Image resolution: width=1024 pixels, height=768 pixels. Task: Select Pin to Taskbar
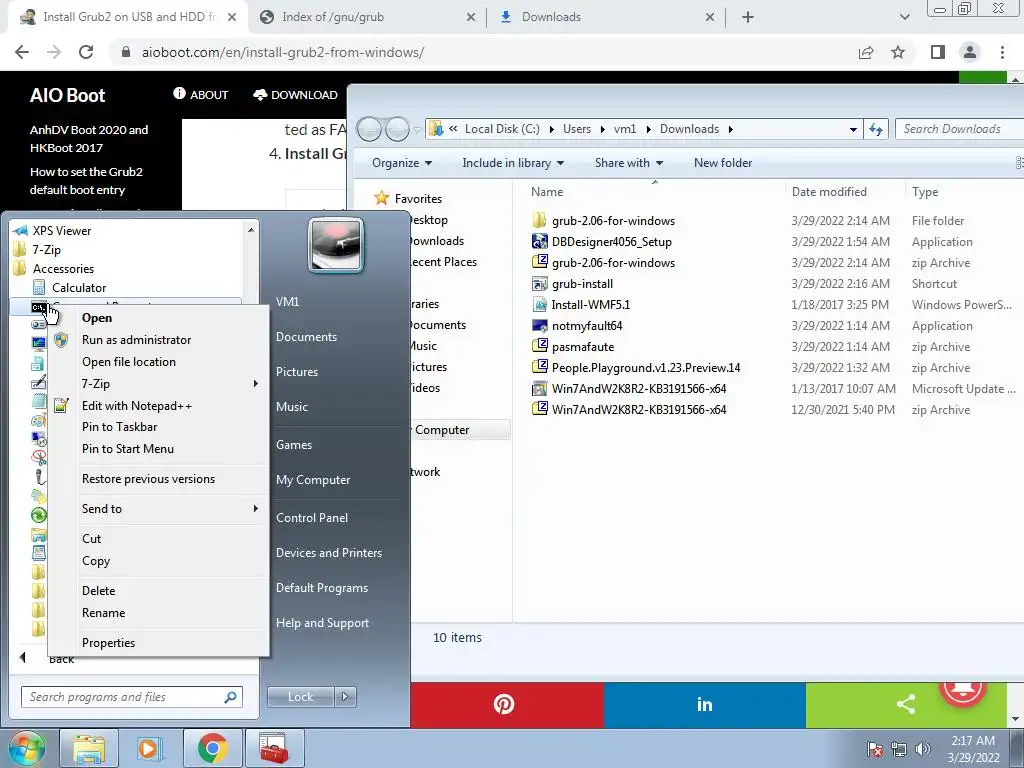120,426
